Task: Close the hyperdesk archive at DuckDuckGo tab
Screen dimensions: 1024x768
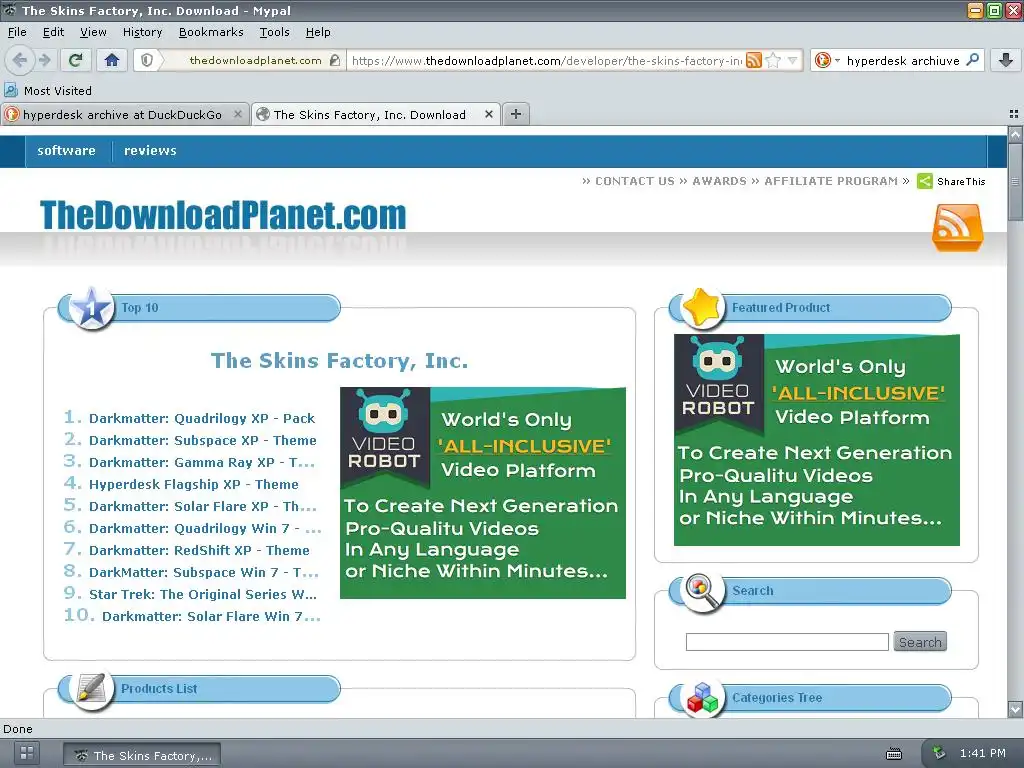Action: pyautogui.click(x=238, y=114)
